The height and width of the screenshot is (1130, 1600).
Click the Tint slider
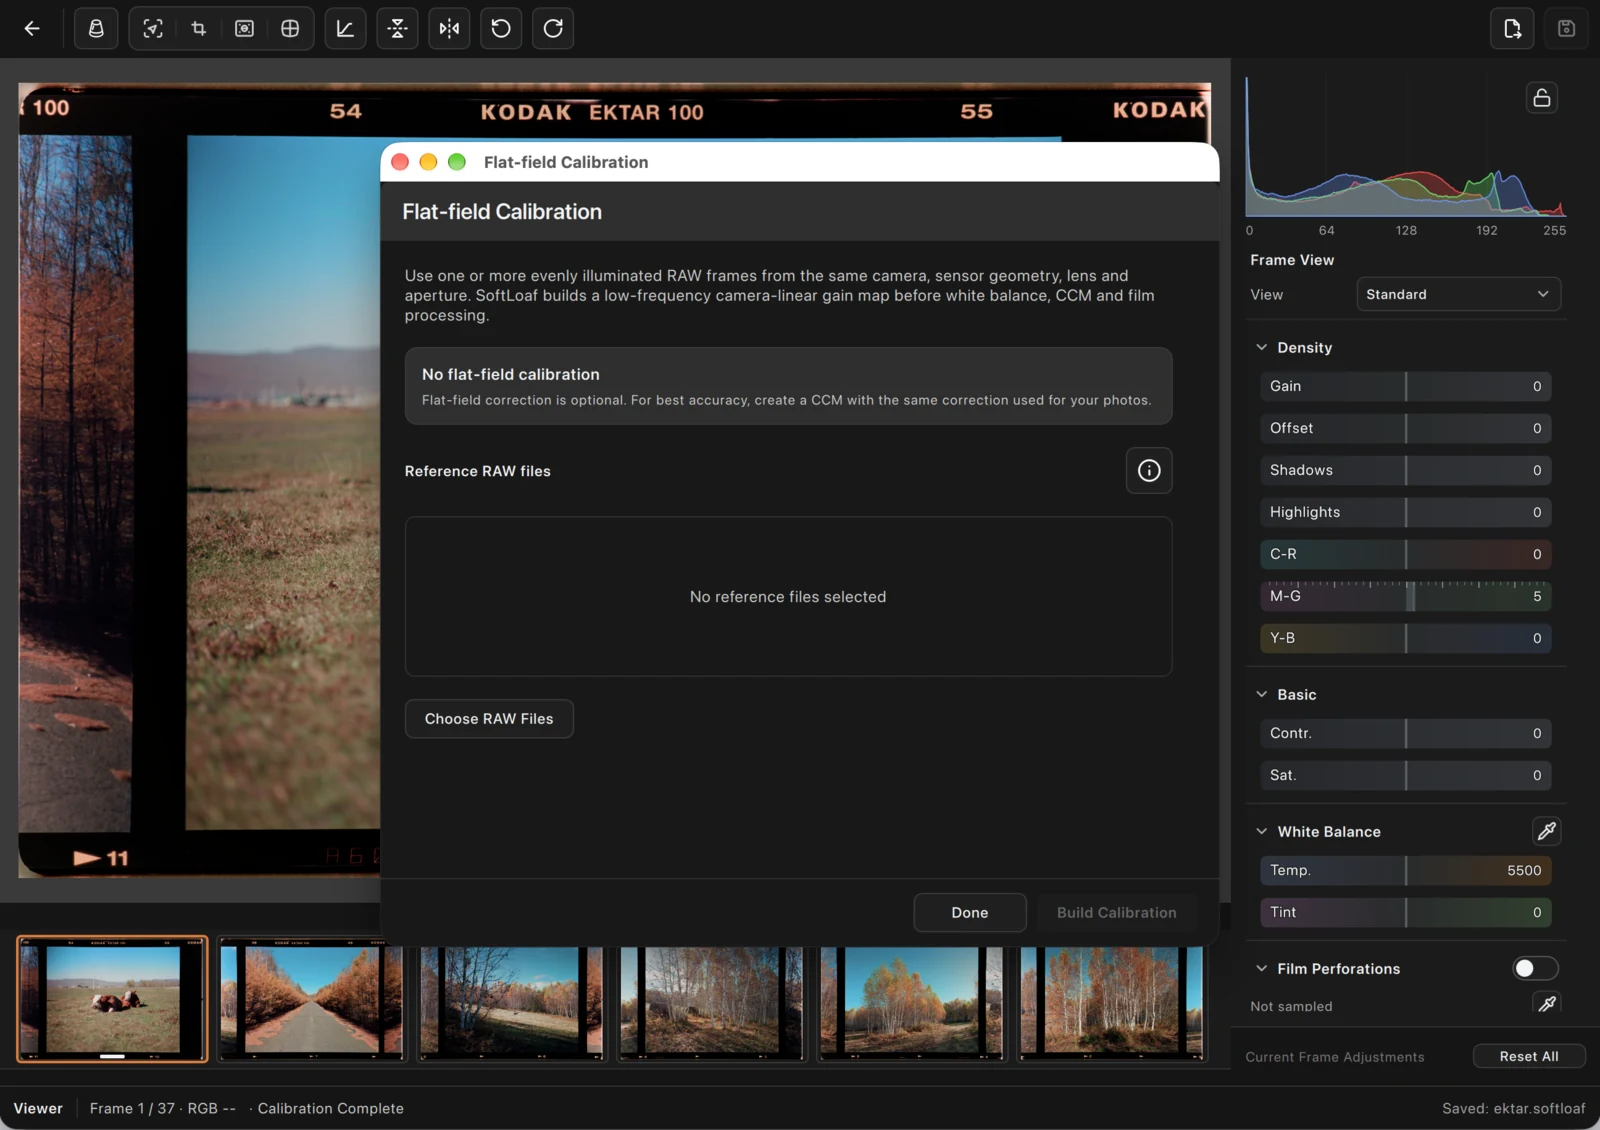click(x=1405, y=912)
